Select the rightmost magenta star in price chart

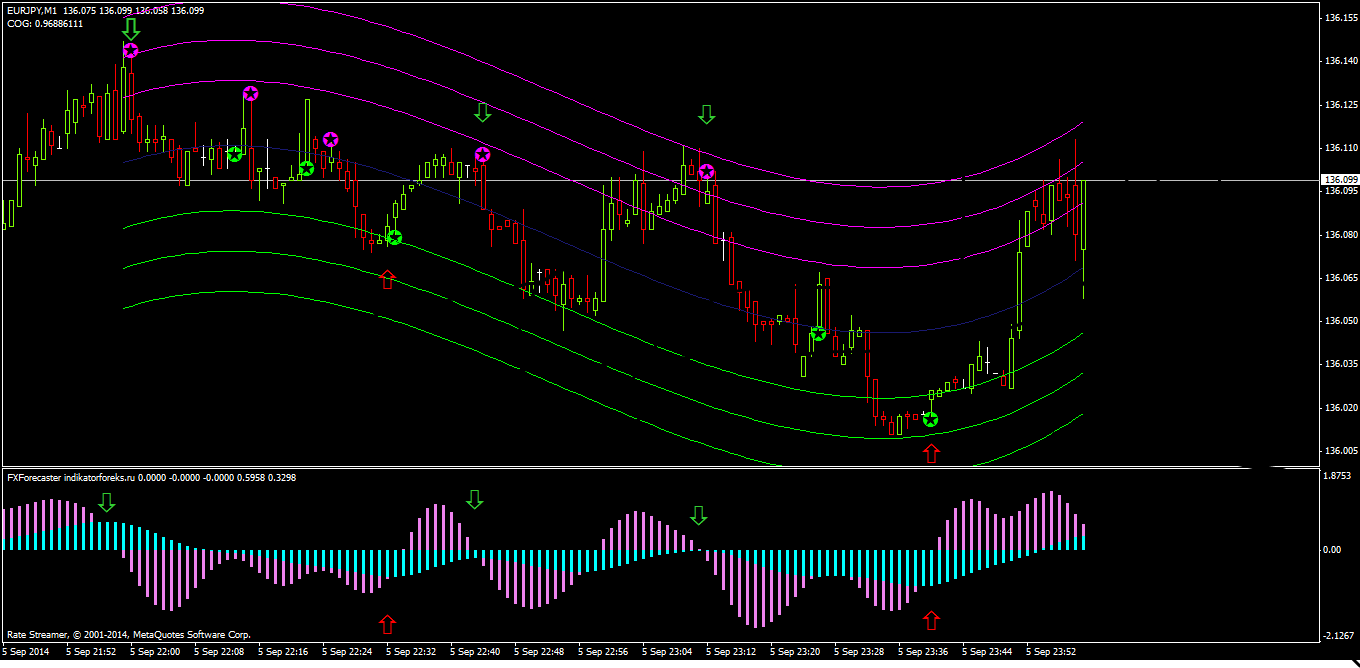[x=707, y=172]
